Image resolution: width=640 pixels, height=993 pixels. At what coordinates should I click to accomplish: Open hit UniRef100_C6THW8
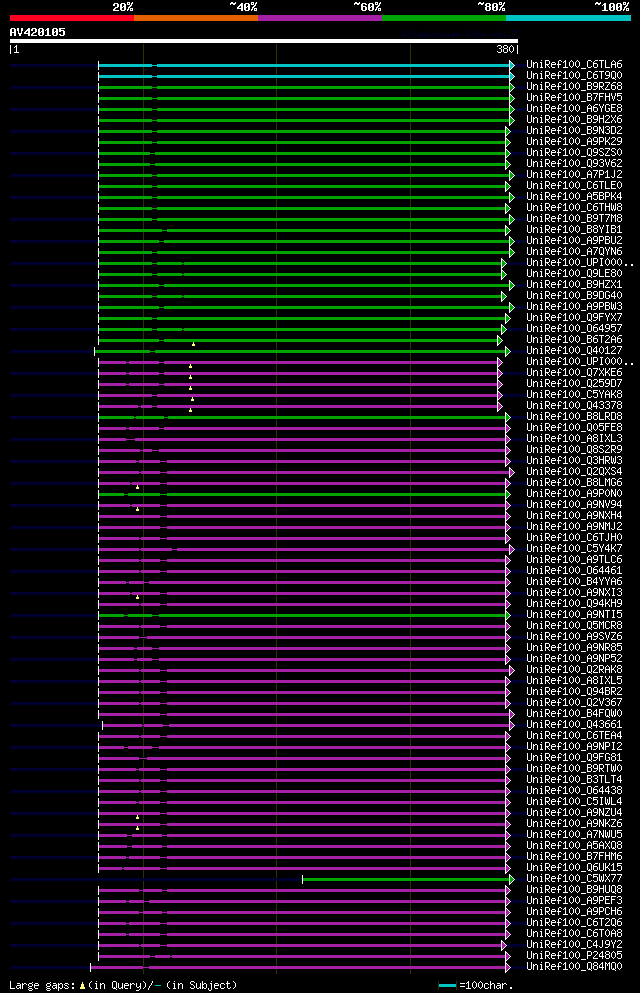pos(574,207)
